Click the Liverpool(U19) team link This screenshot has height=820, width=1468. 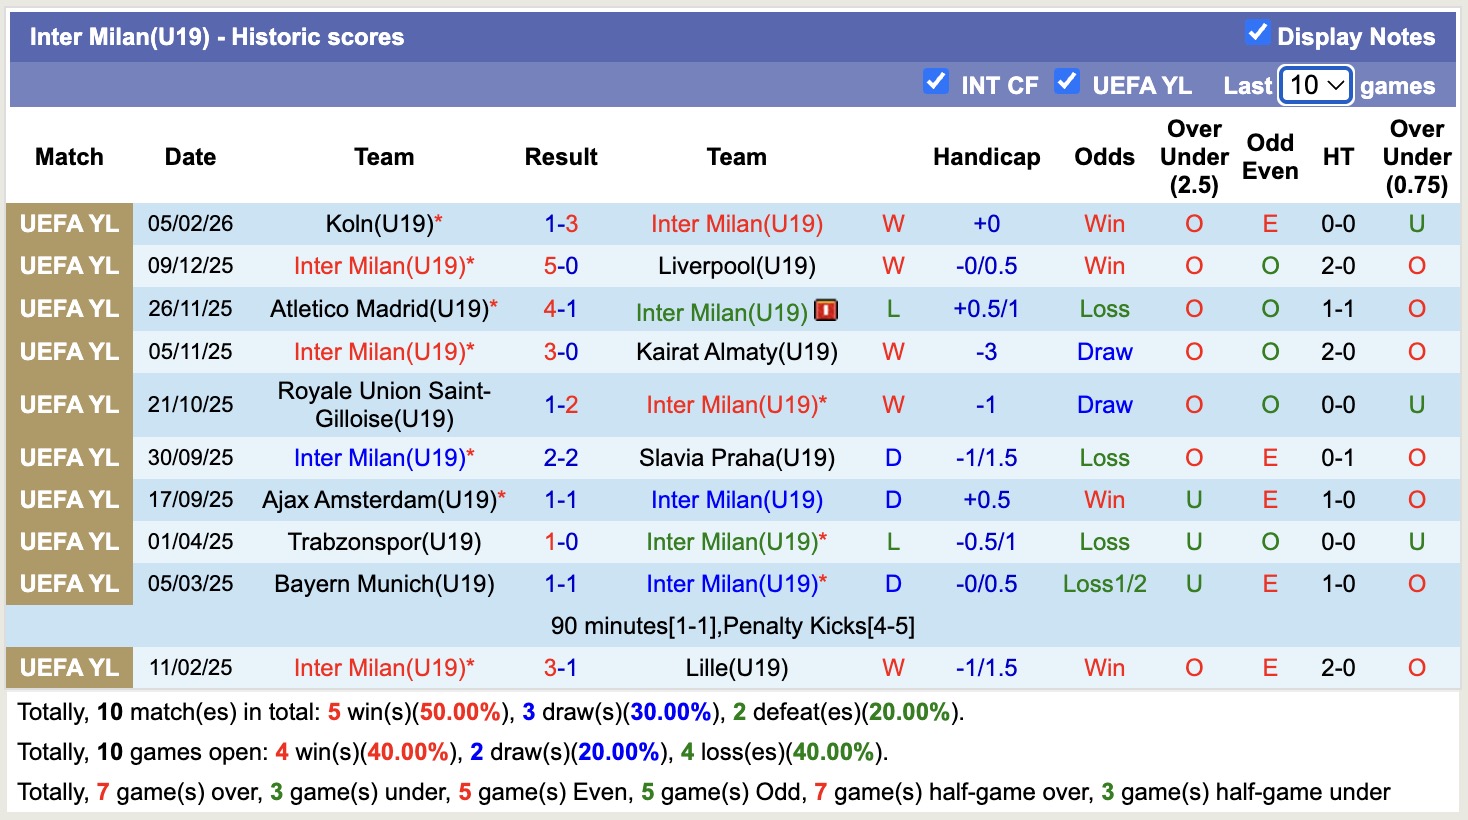pos(736,266)
